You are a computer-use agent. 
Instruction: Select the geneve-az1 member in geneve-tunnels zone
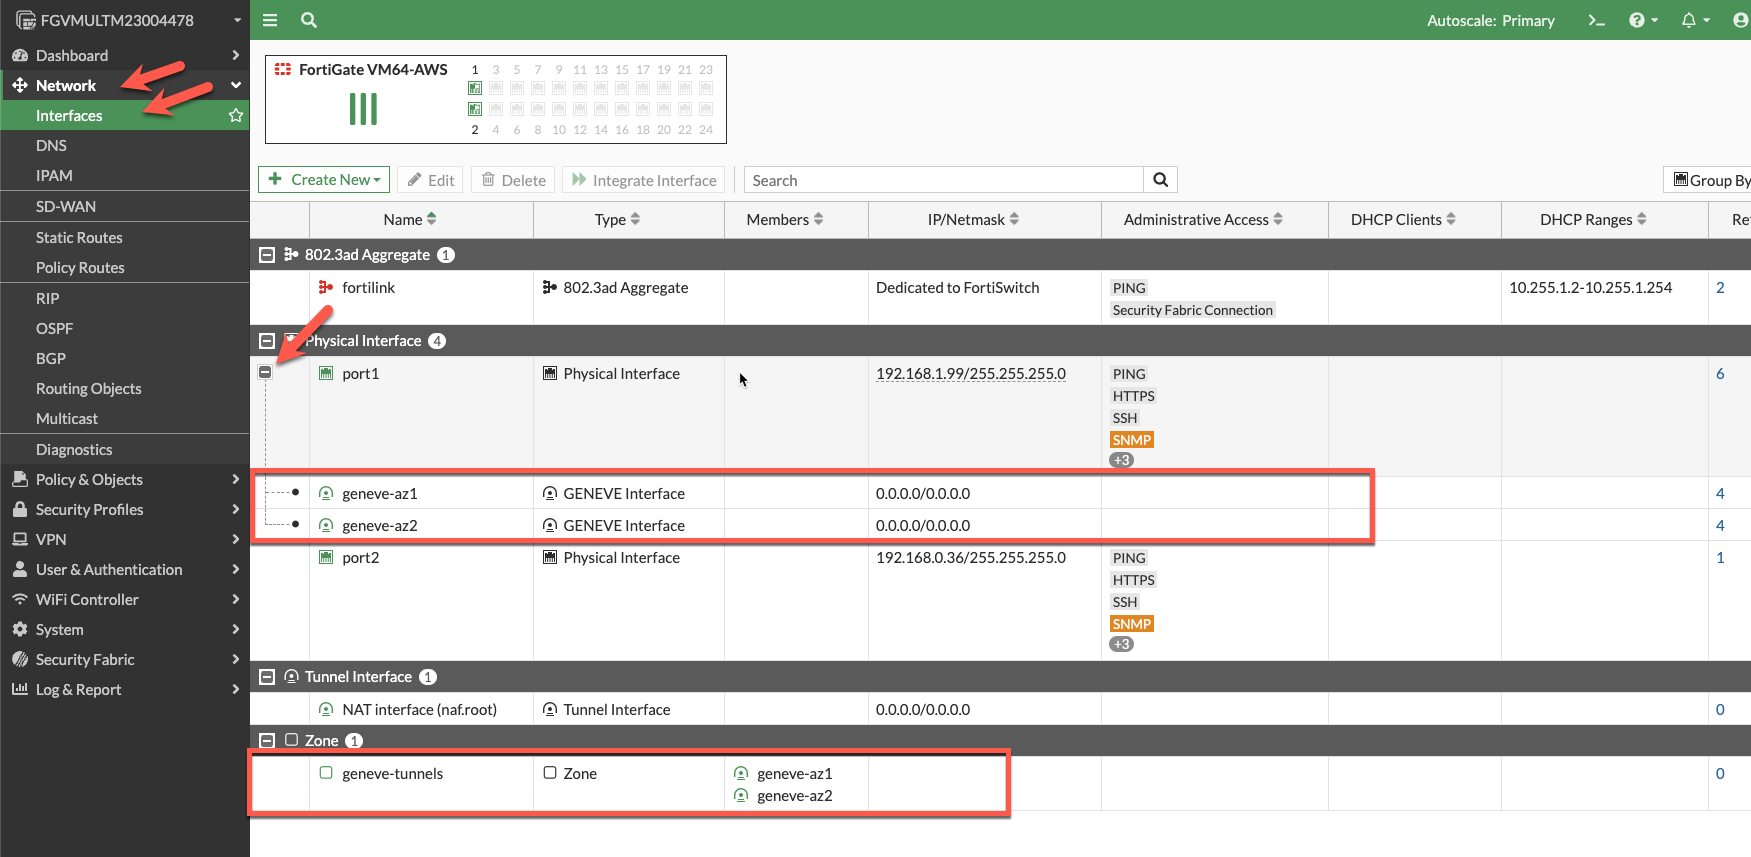tap(794, 773)
